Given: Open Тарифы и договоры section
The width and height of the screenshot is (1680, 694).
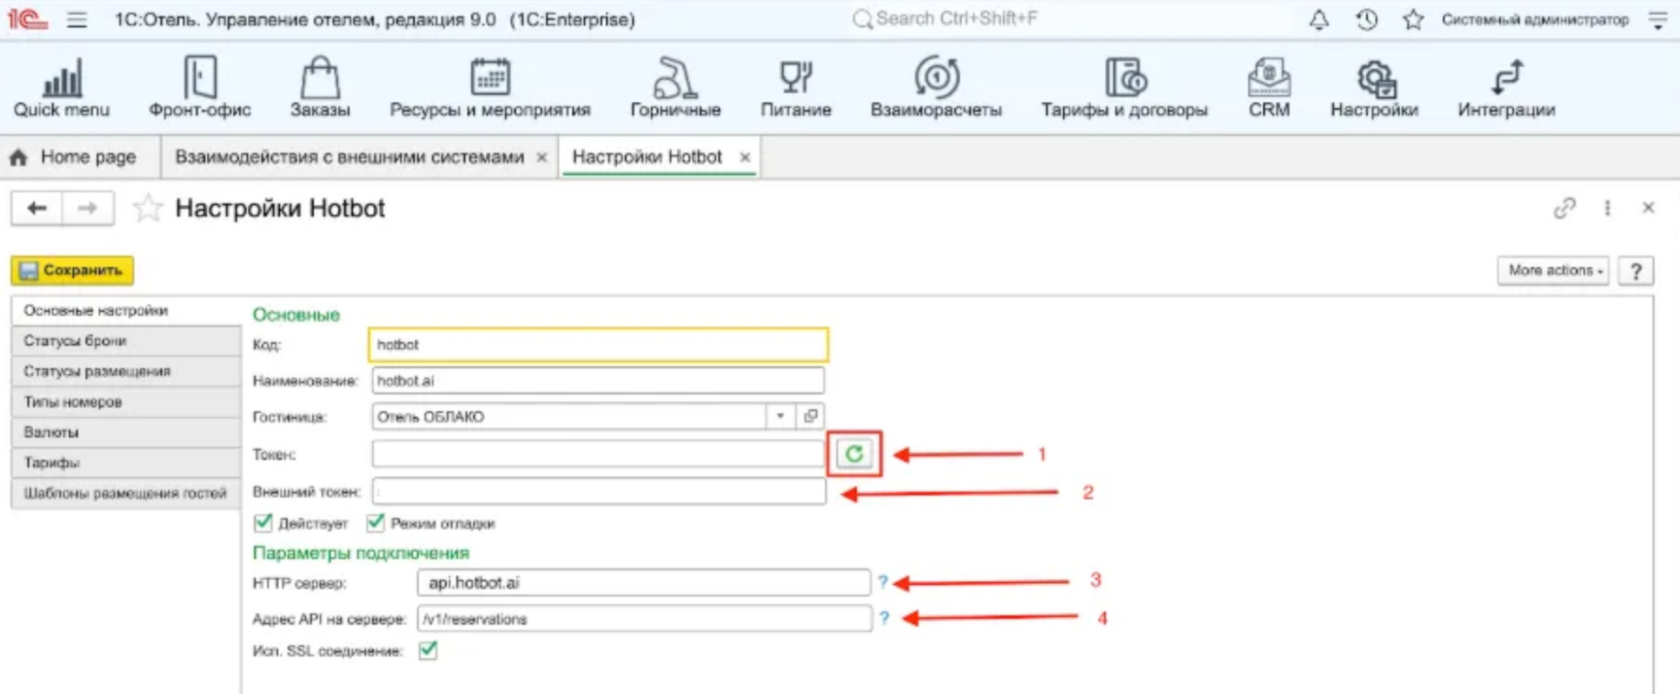Looking at the screenshot, I should pos(1124,88).
